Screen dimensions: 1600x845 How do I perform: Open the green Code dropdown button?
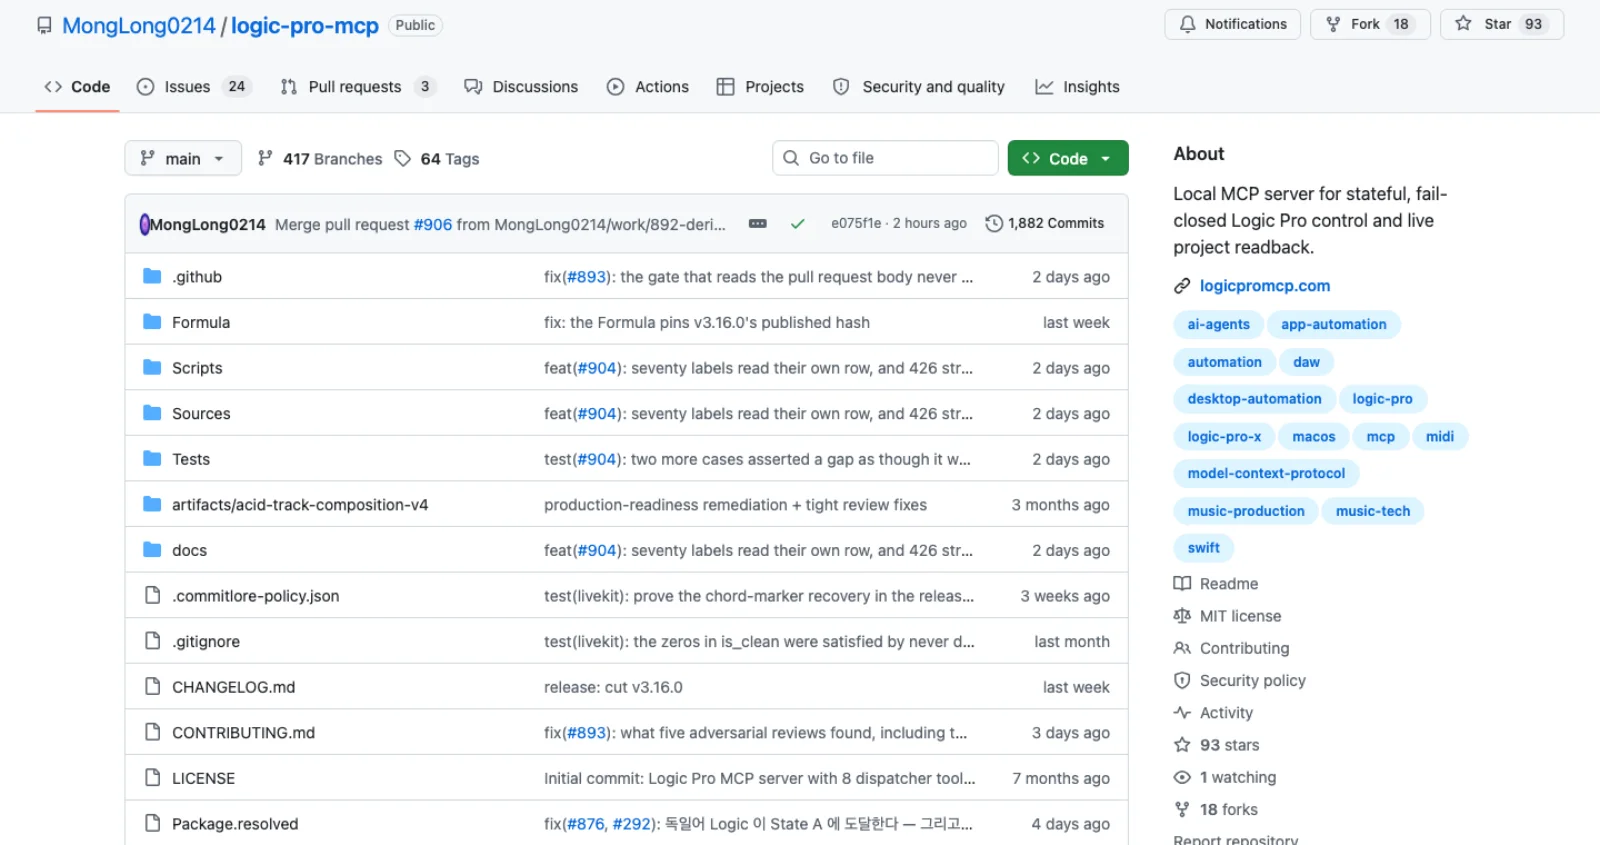pyautogui.click(x=1068, y=158)
